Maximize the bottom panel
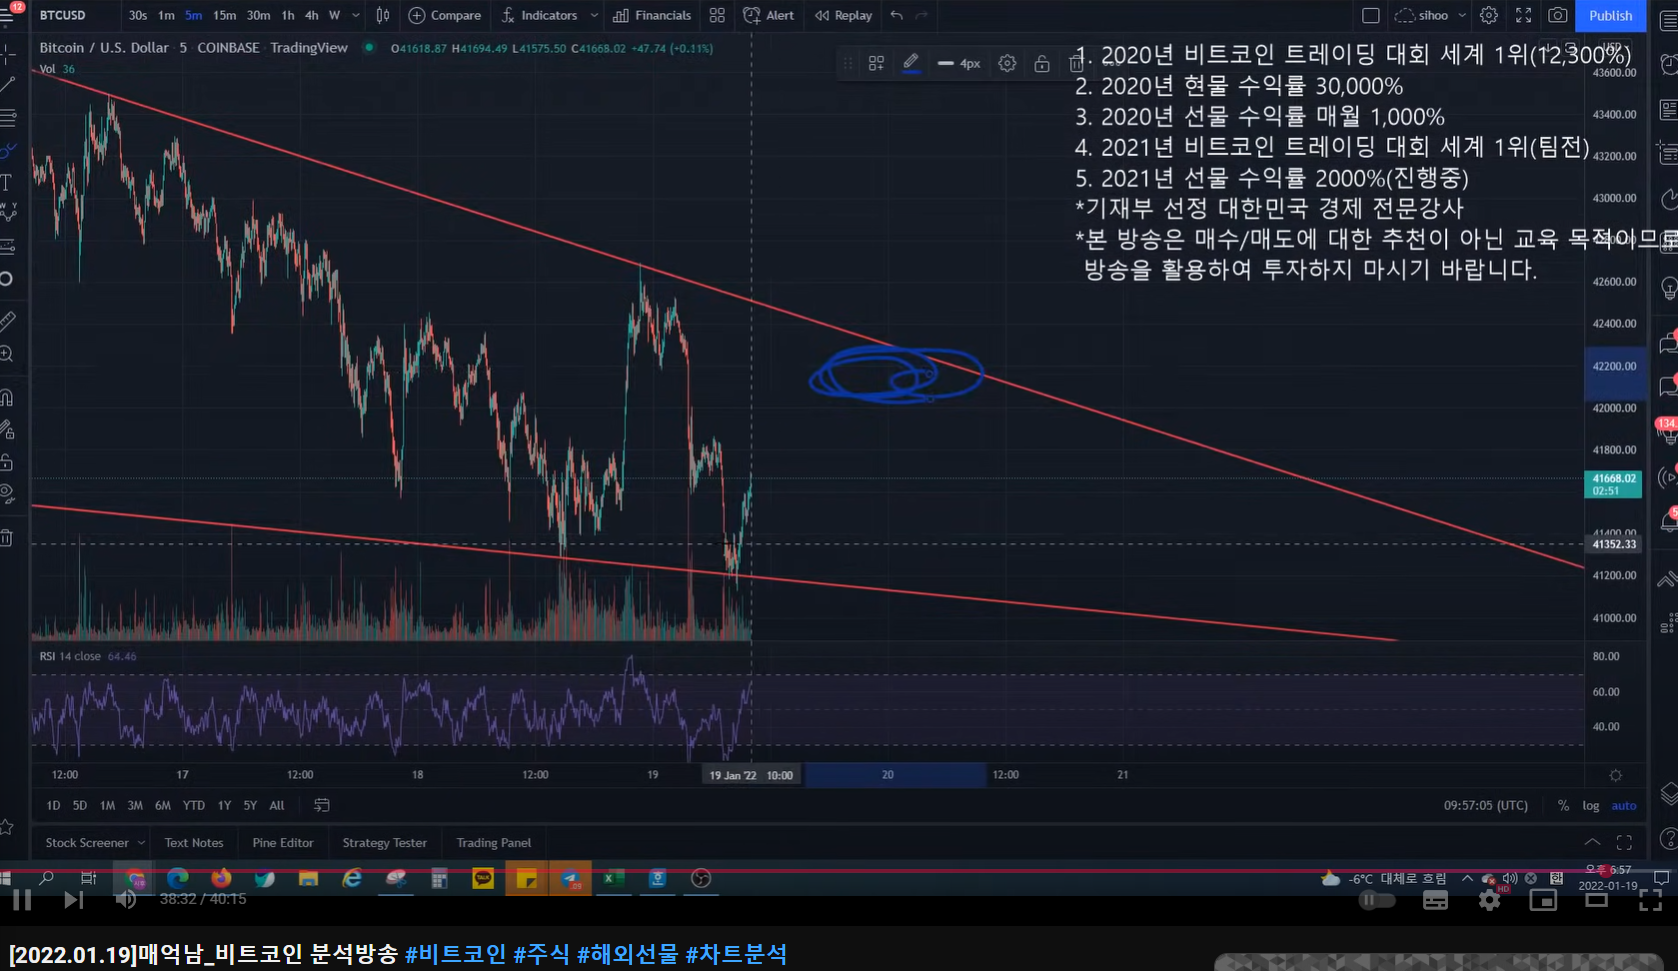Viewport: 1678px width, 971px height. [1624, 842]
